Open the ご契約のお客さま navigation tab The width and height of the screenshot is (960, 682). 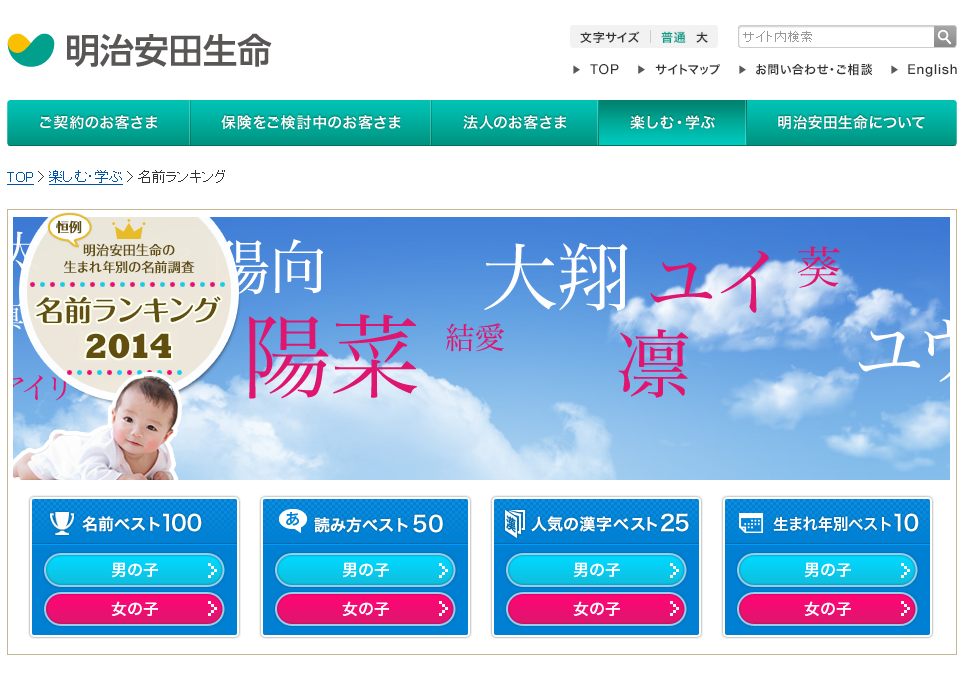(x=99, y=122)
